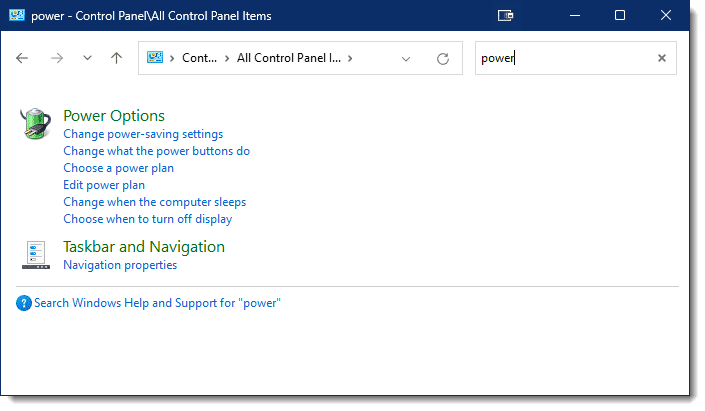
Task: Click the blue help question mark icon
Action: click(x=24, y=303)
